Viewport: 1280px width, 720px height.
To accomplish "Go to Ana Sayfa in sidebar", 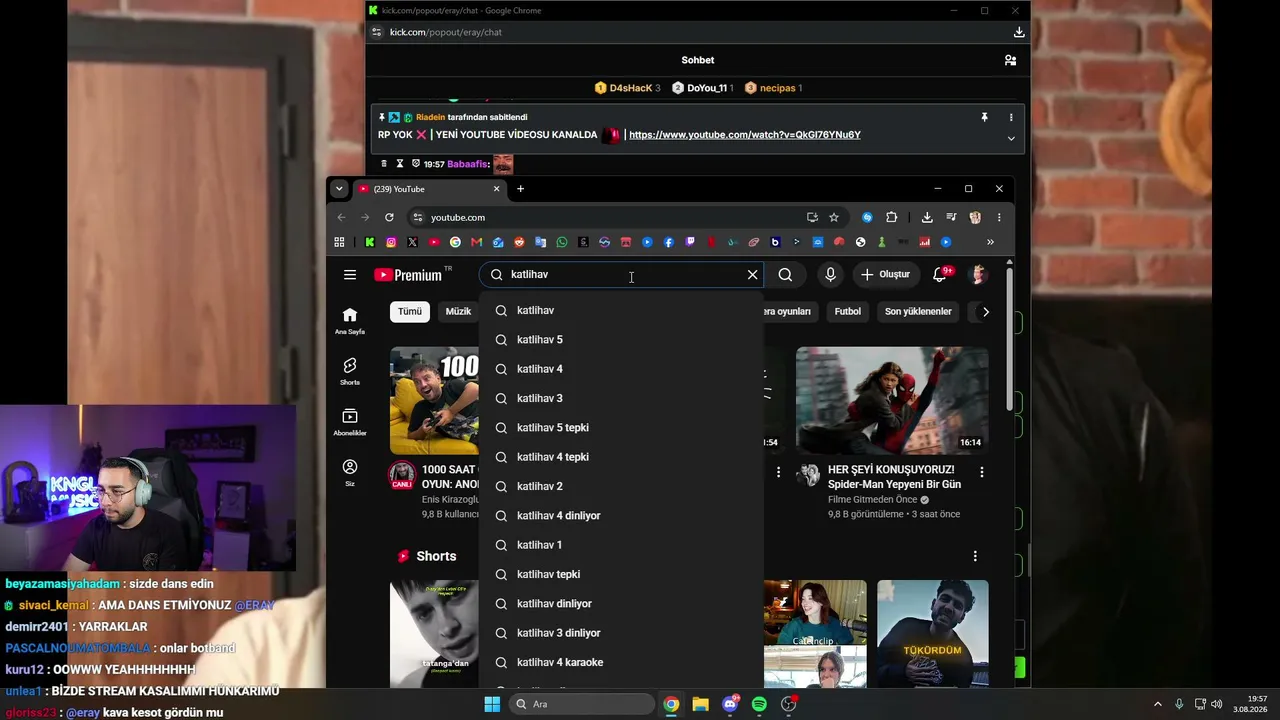I will 350,320.
